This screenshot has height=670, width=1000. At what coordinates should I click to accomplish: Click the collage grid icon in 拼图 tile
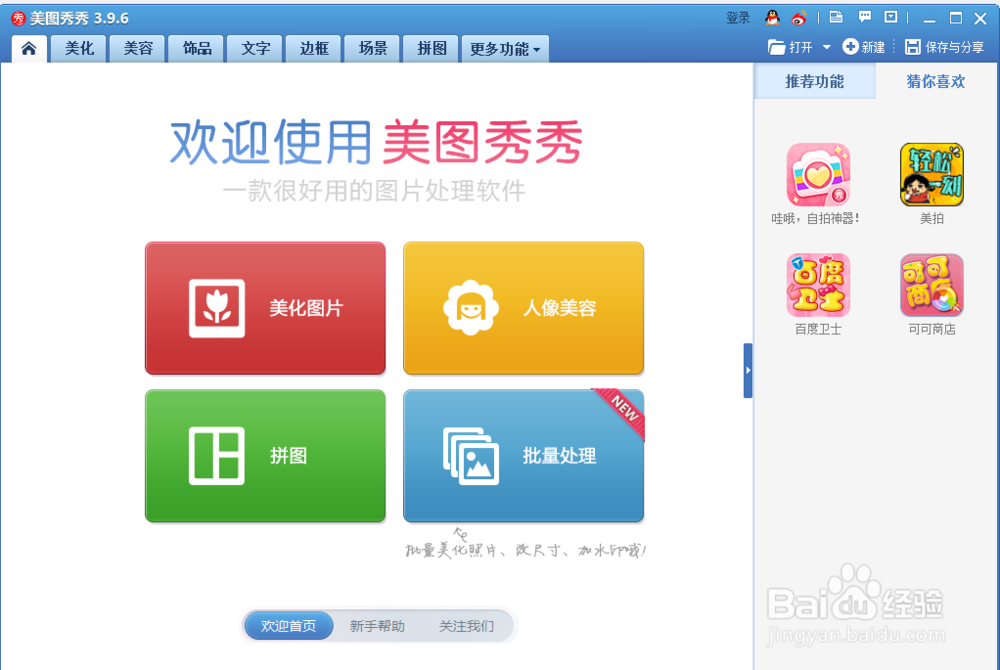point(217,456)
